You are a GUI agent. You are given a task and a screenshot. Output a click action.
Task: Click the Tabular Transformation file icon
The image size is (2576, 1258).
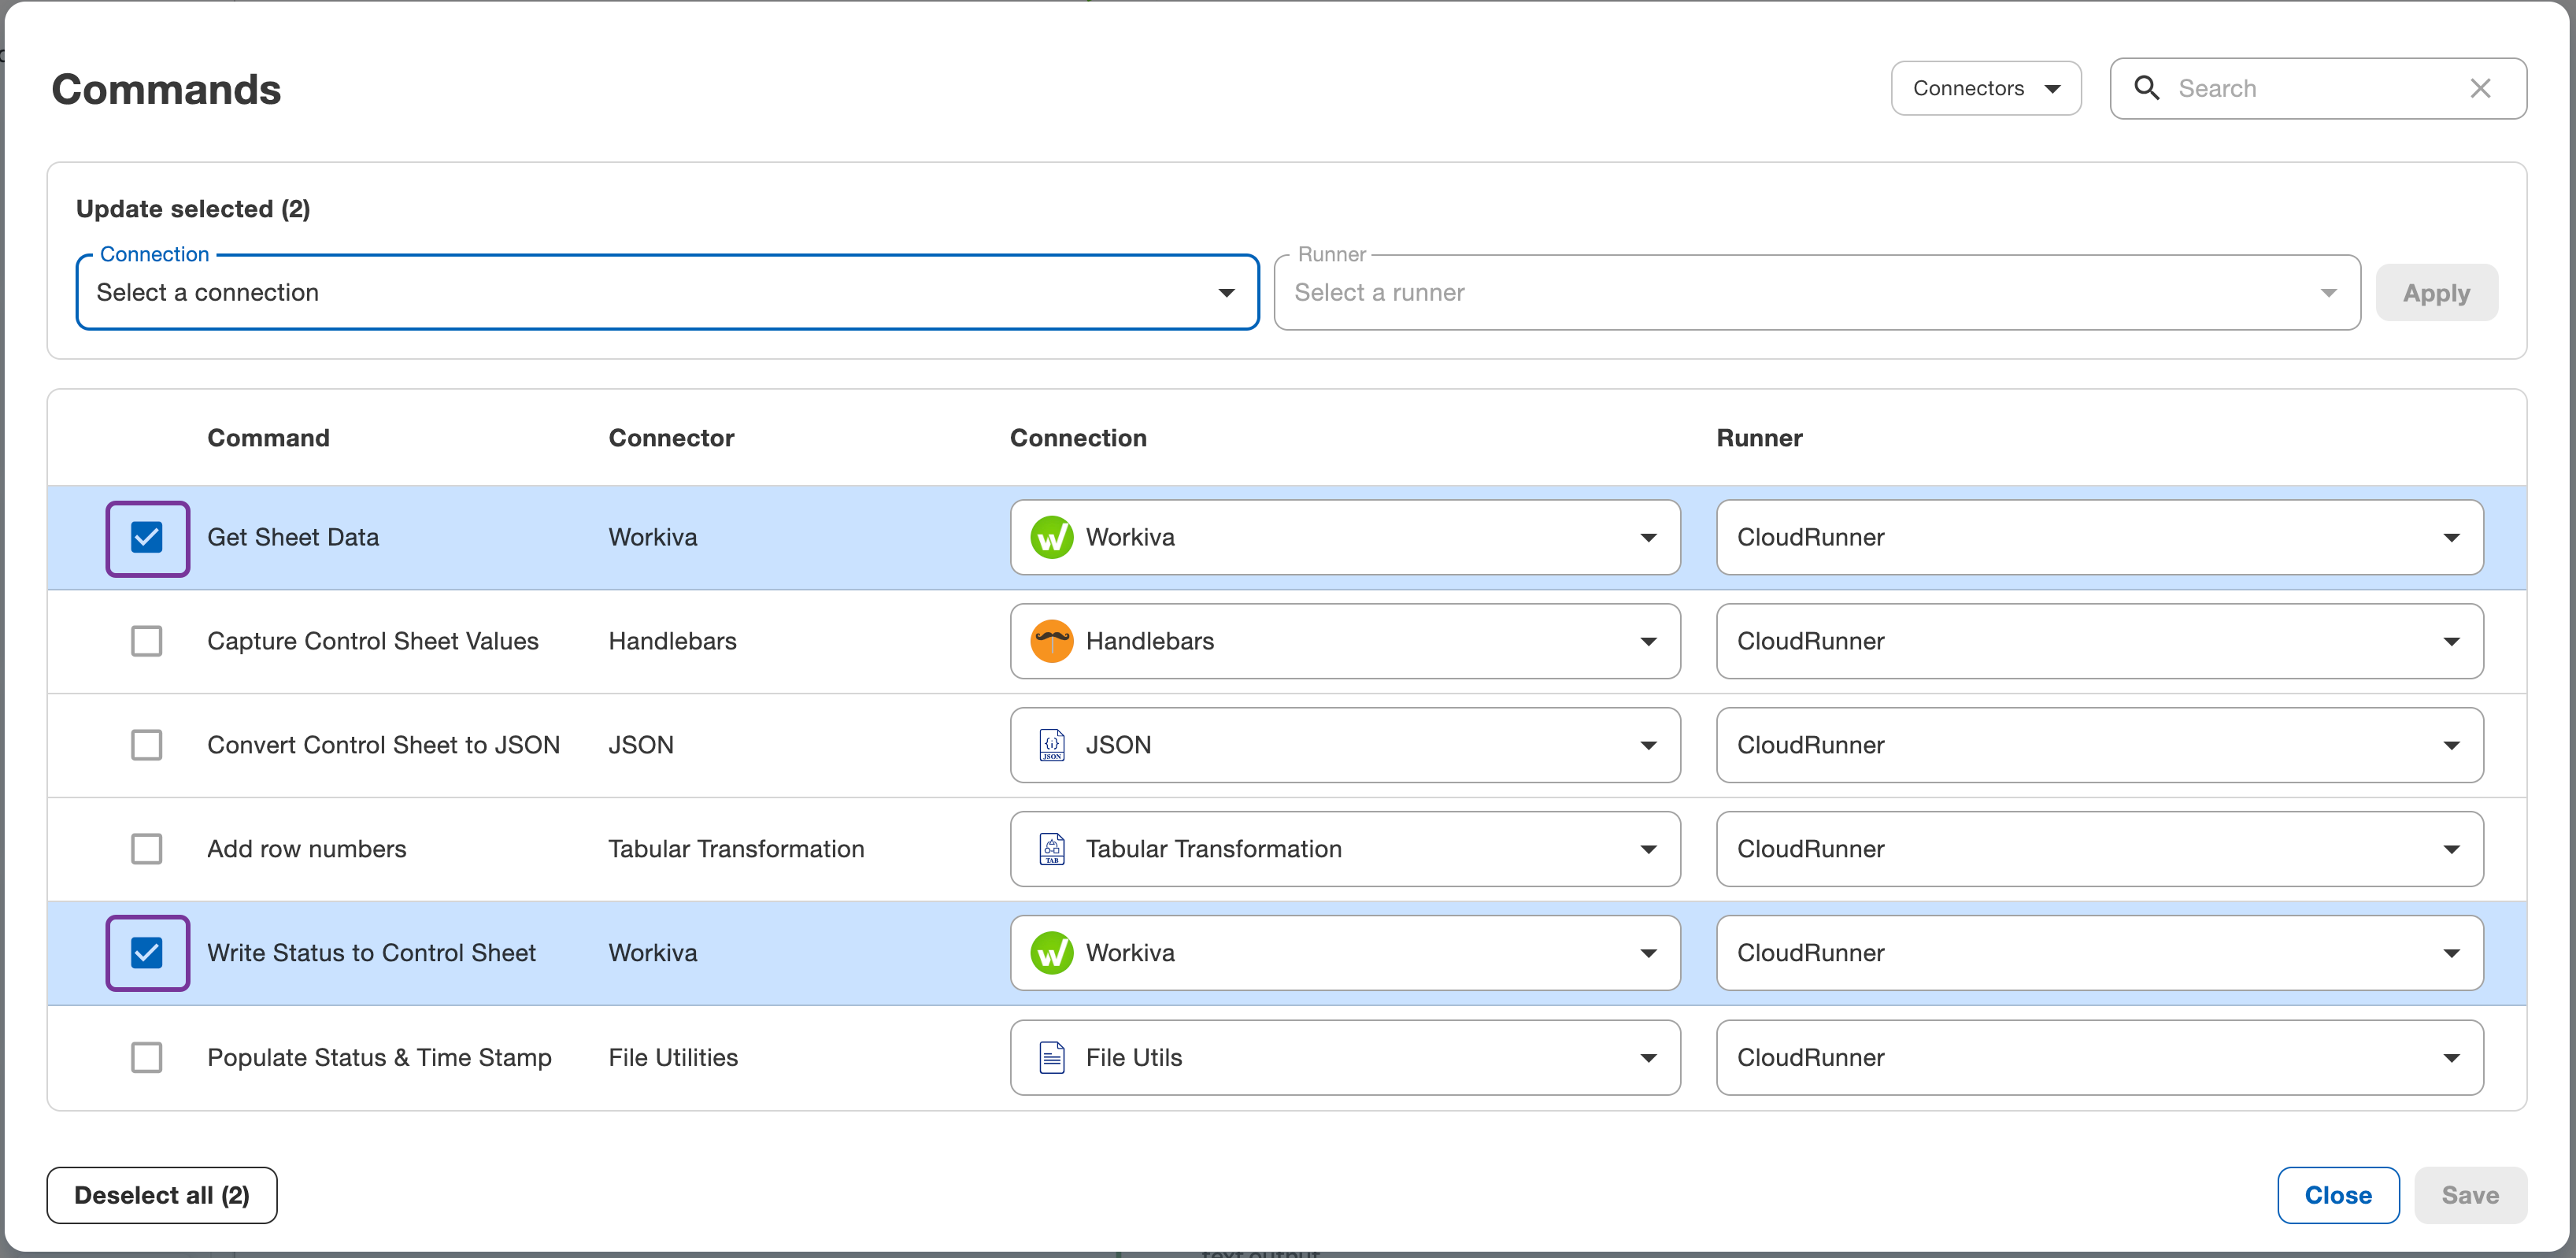pyautogui.click(x=1052, y=849)
